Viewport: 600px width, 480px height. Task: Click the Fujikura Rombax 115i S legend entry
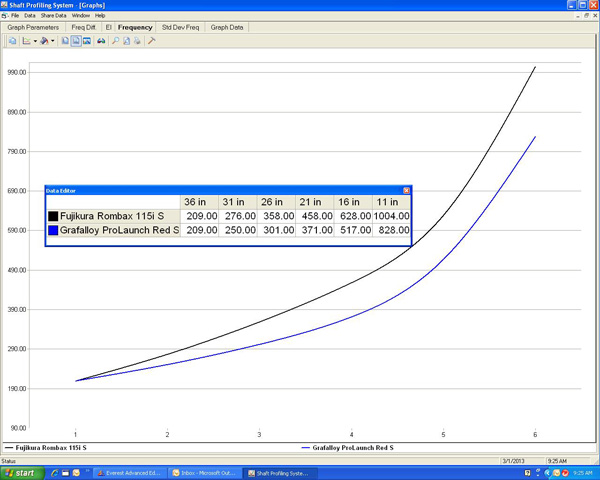tap(46, 447)
